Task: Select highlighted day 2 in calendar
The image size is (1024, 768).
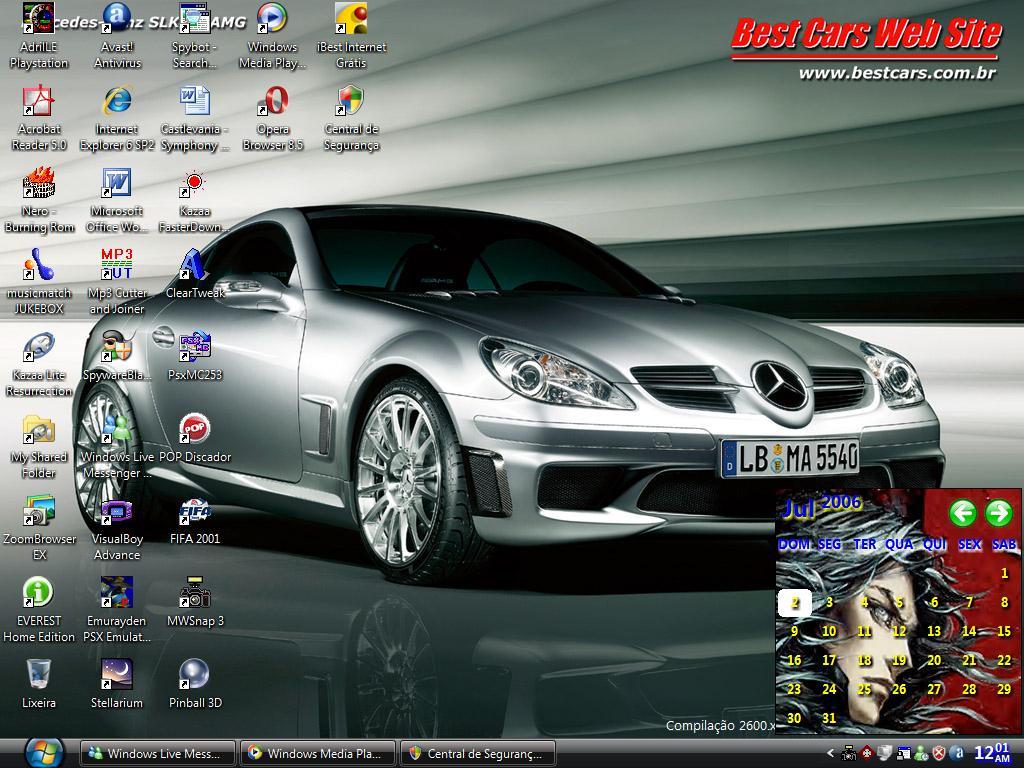Action: pyautogui.click(x=795, y=603)
